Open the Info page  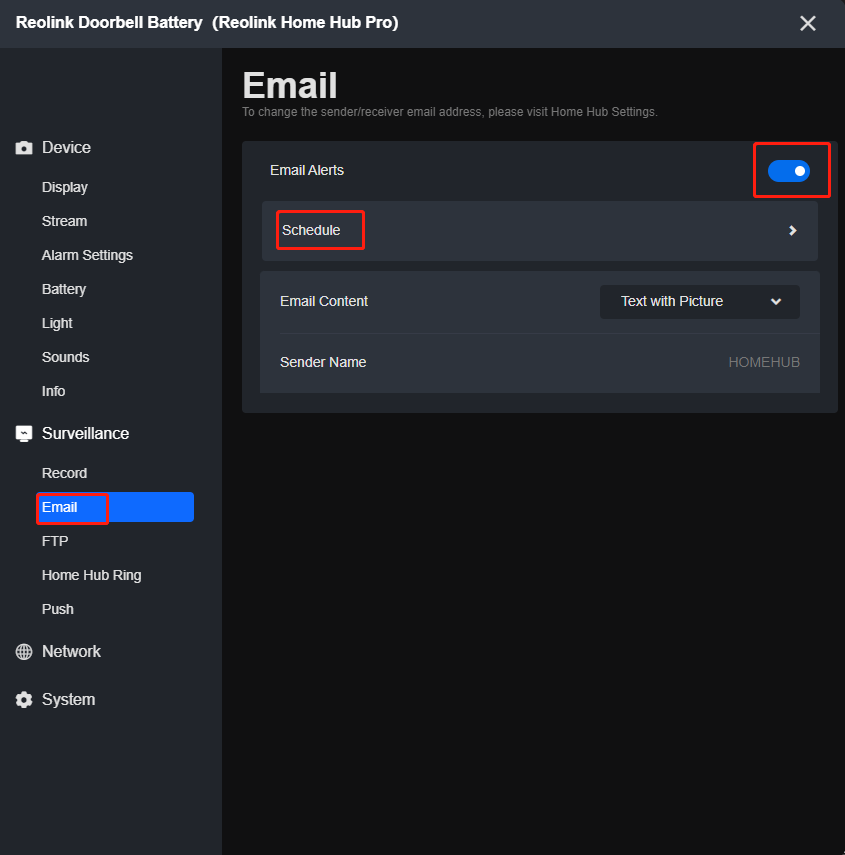point(53,391)
